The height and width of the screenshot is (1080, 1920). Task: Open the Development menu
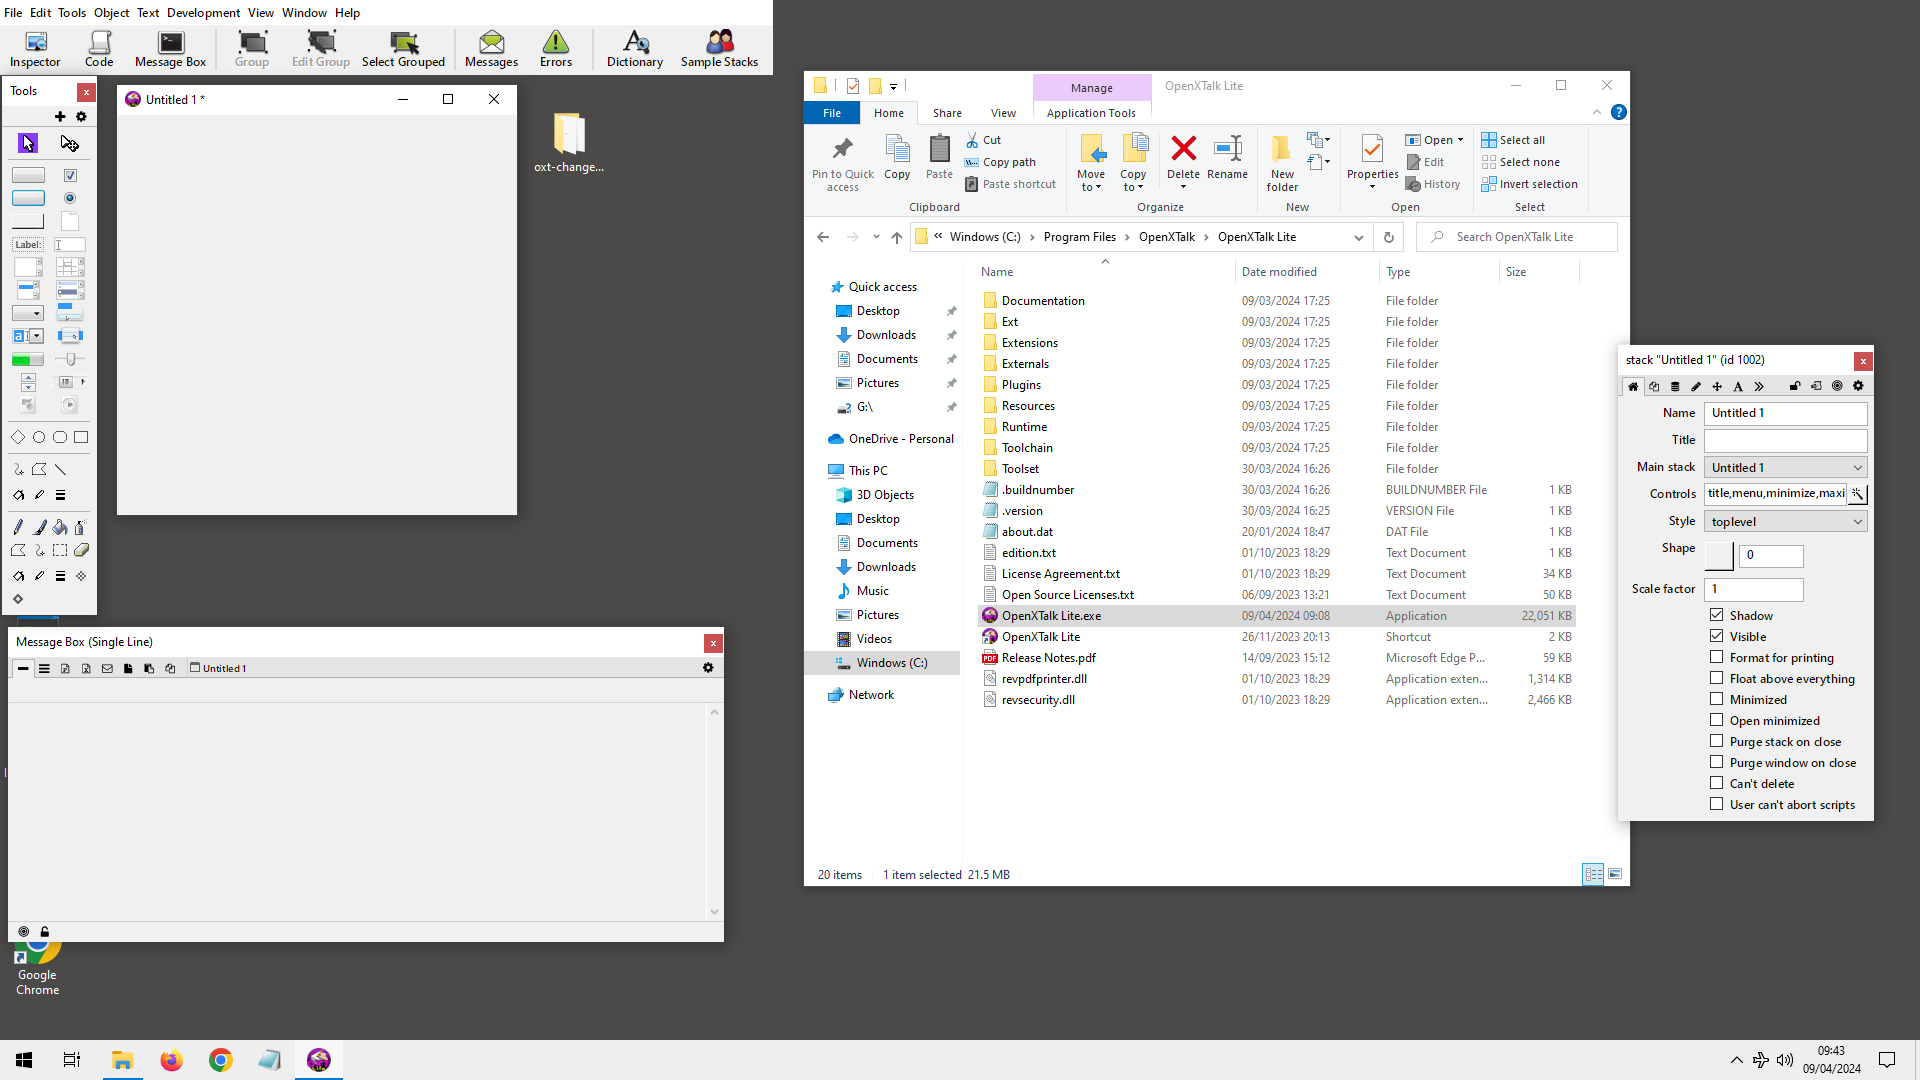pyautogui.click(x=203, y=13)
